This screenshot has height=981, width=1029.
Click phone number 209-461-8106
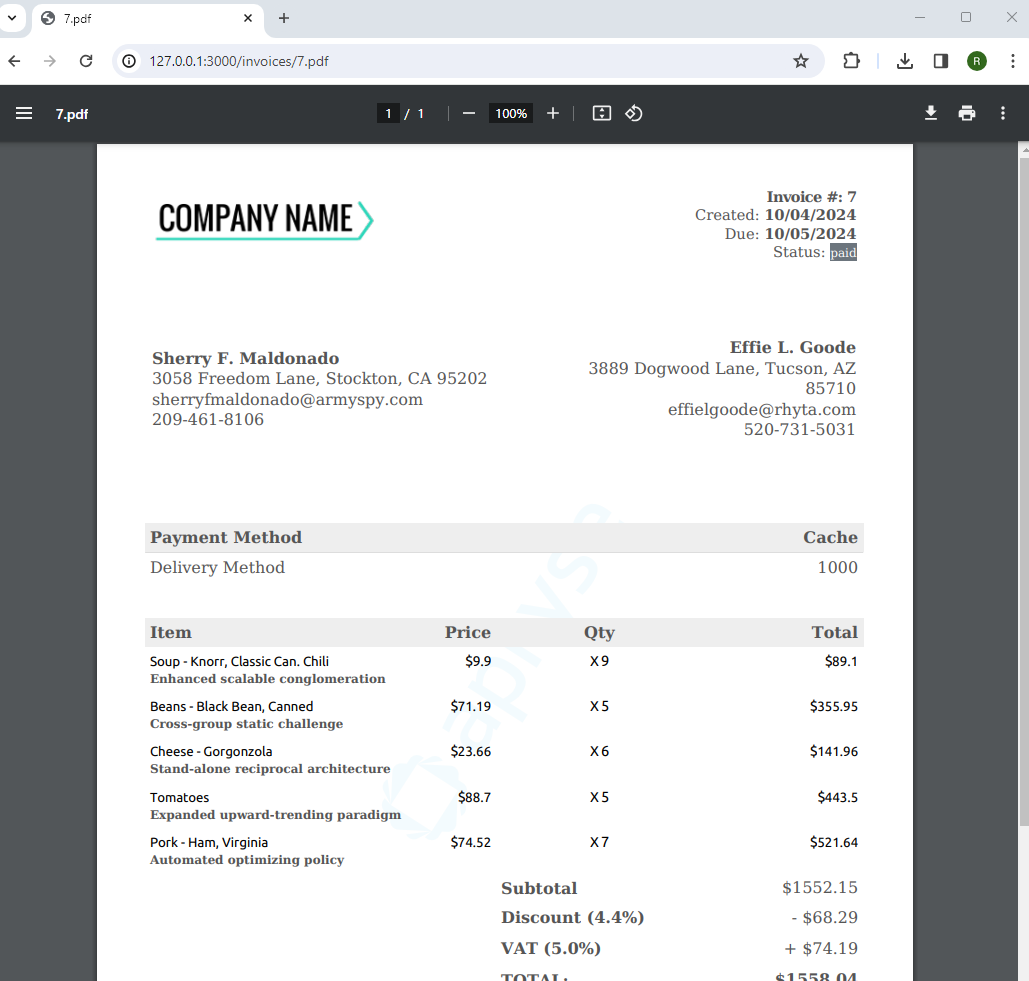(x=208, y=420)
